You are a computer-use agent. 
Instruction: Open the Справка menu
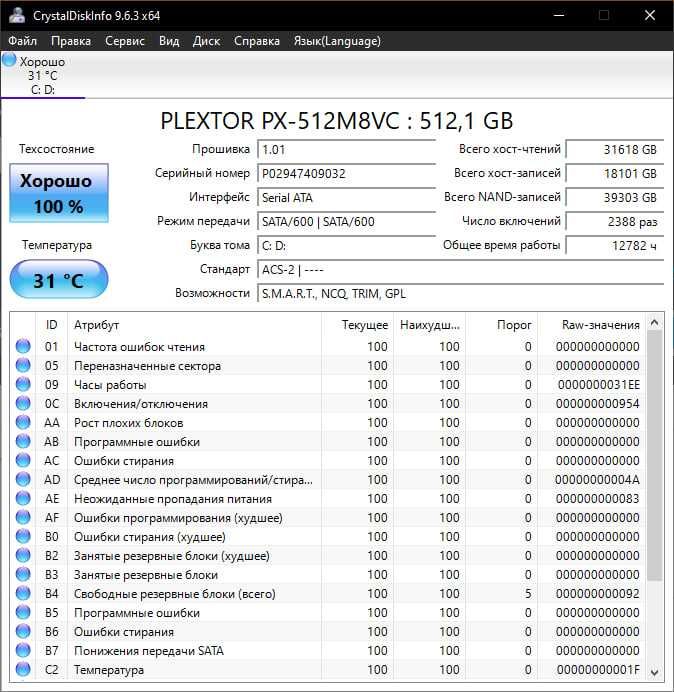(x=257, y=41)
